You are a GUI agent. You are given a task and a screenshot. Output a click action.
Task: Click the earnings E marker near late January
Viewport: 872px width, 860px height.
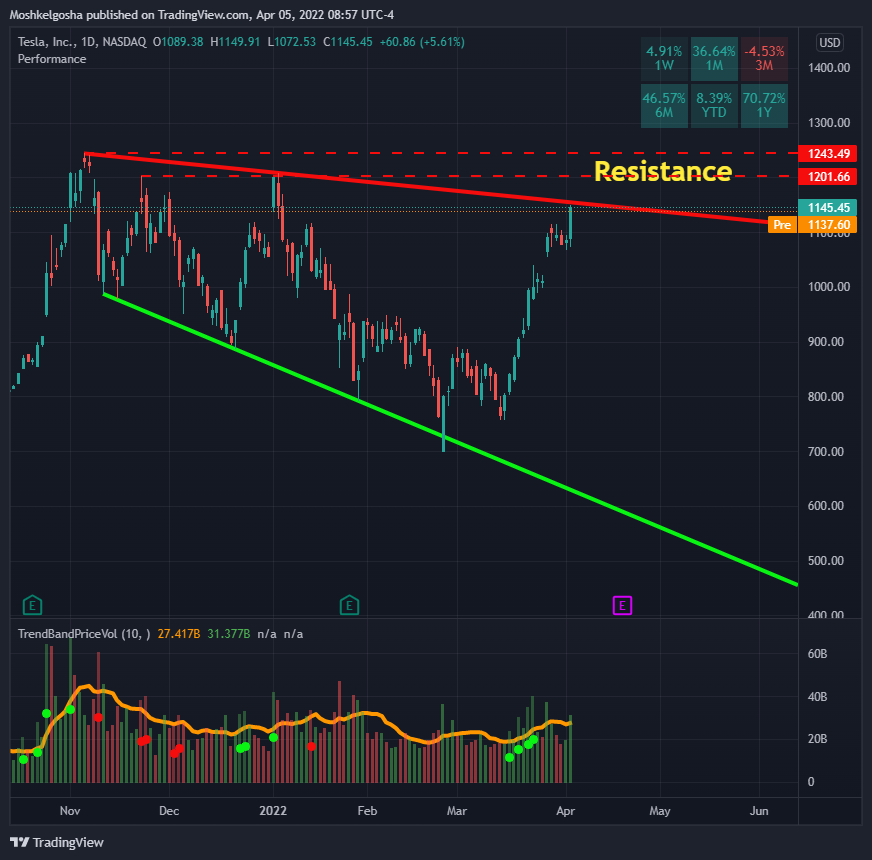349,605
